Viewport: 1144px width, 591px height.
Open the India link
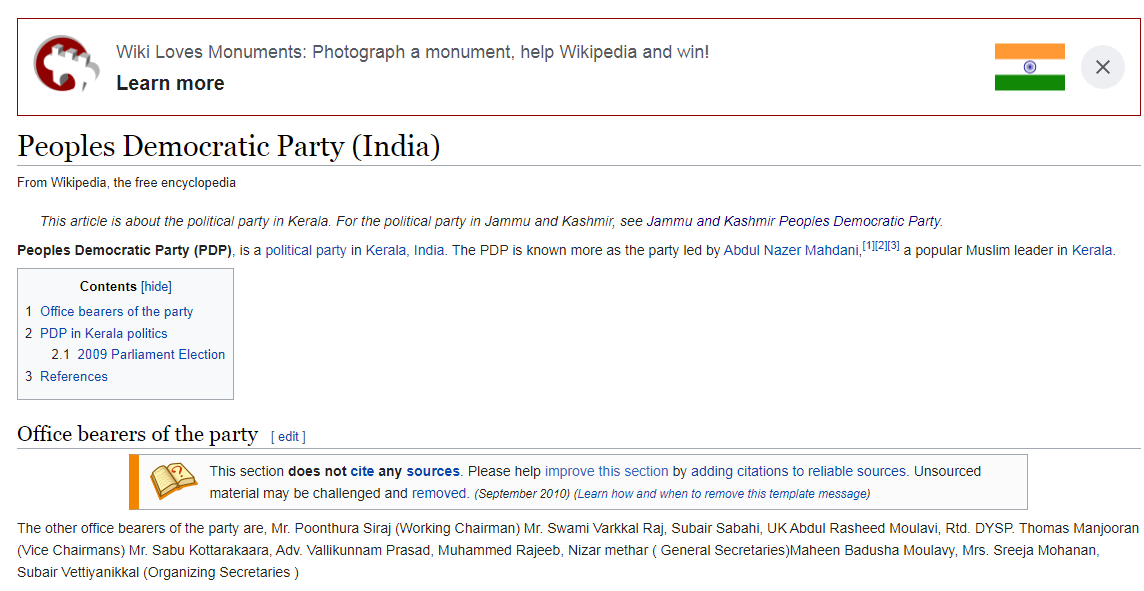pos(429,250)
